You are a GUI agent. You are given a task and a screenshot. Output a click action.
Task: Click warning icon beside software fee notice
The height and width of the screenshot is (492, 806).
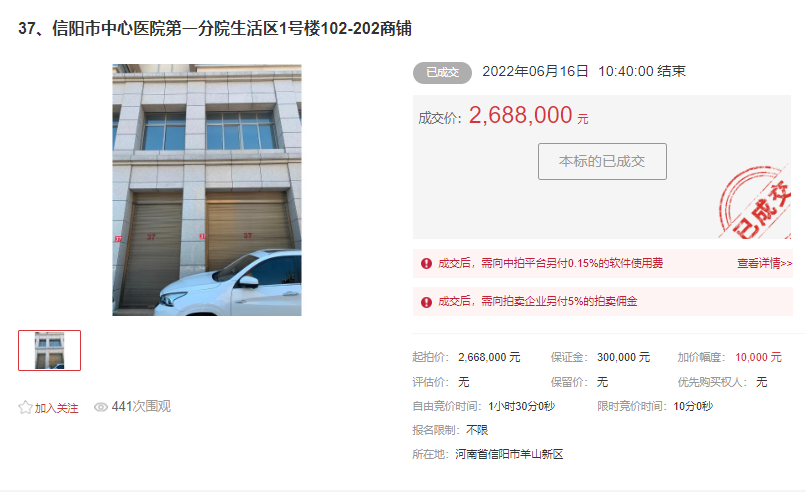(426, 263)
